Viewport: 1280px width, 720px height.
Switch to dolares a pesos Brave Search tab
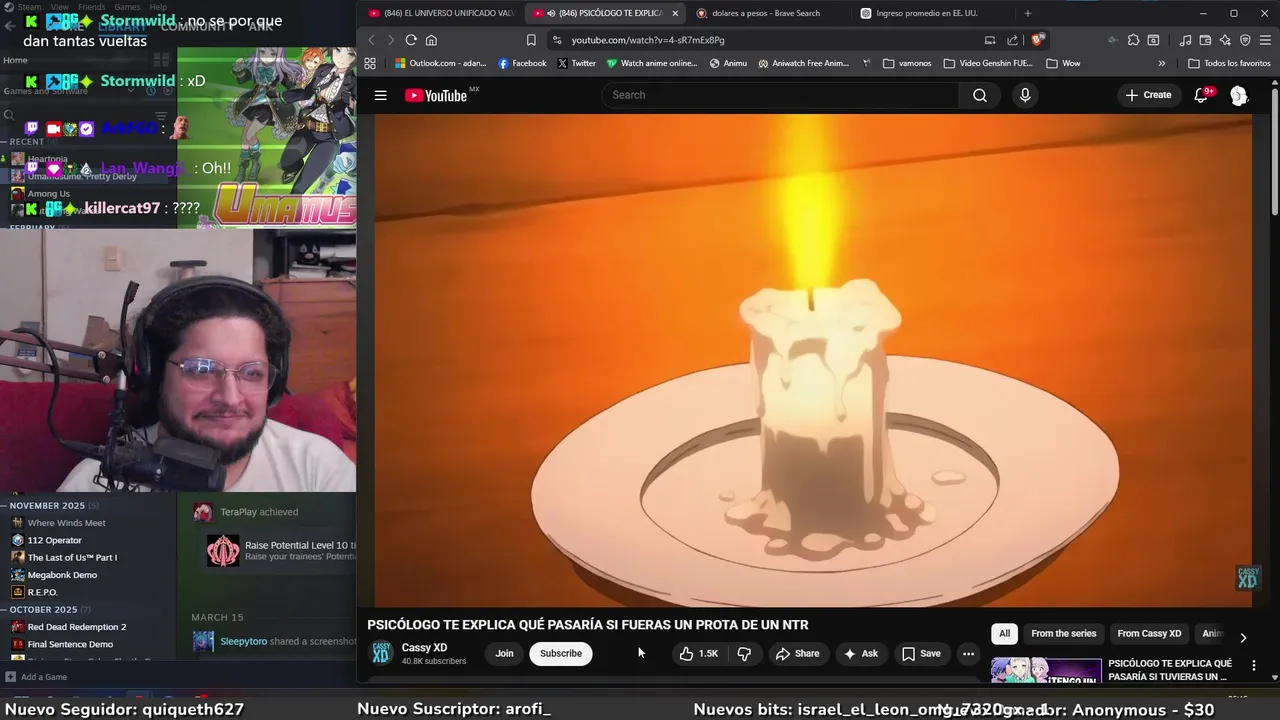[x=766, y=13]
